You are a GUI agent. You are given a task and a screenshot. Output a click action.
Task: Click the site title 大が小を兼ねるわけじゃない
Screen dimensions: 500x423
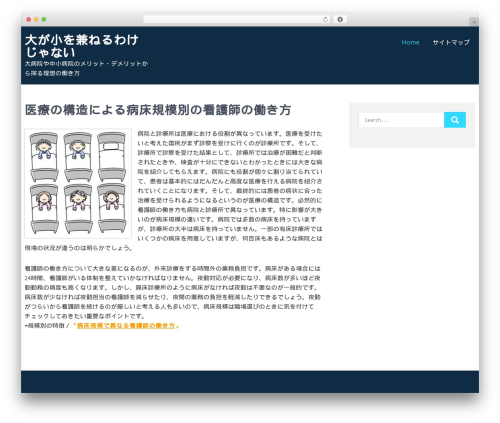click(82, 46)
